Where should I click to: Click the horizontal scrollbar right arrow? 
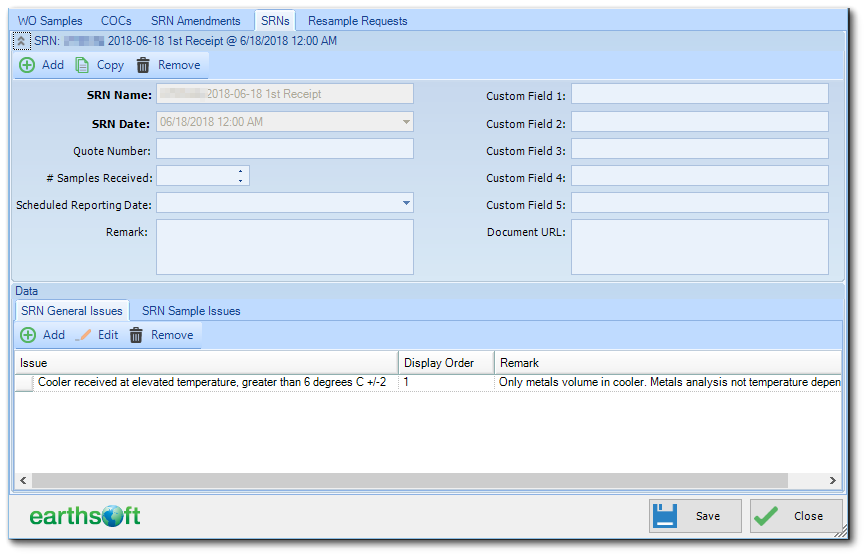point(833,481)
